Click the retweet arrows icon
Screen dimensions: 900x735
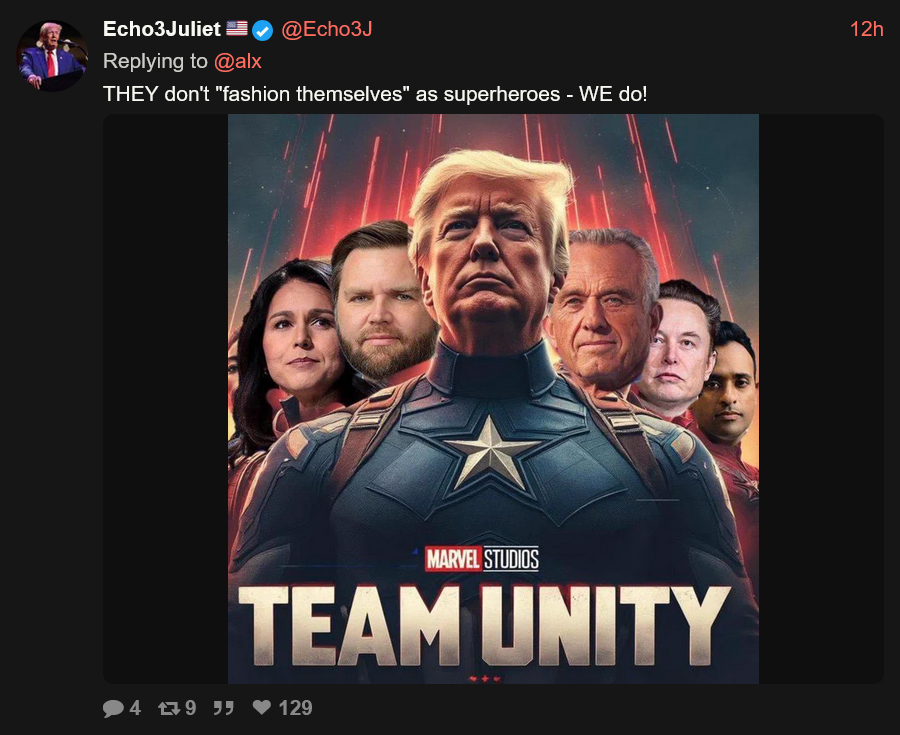(x=169, y=709)
